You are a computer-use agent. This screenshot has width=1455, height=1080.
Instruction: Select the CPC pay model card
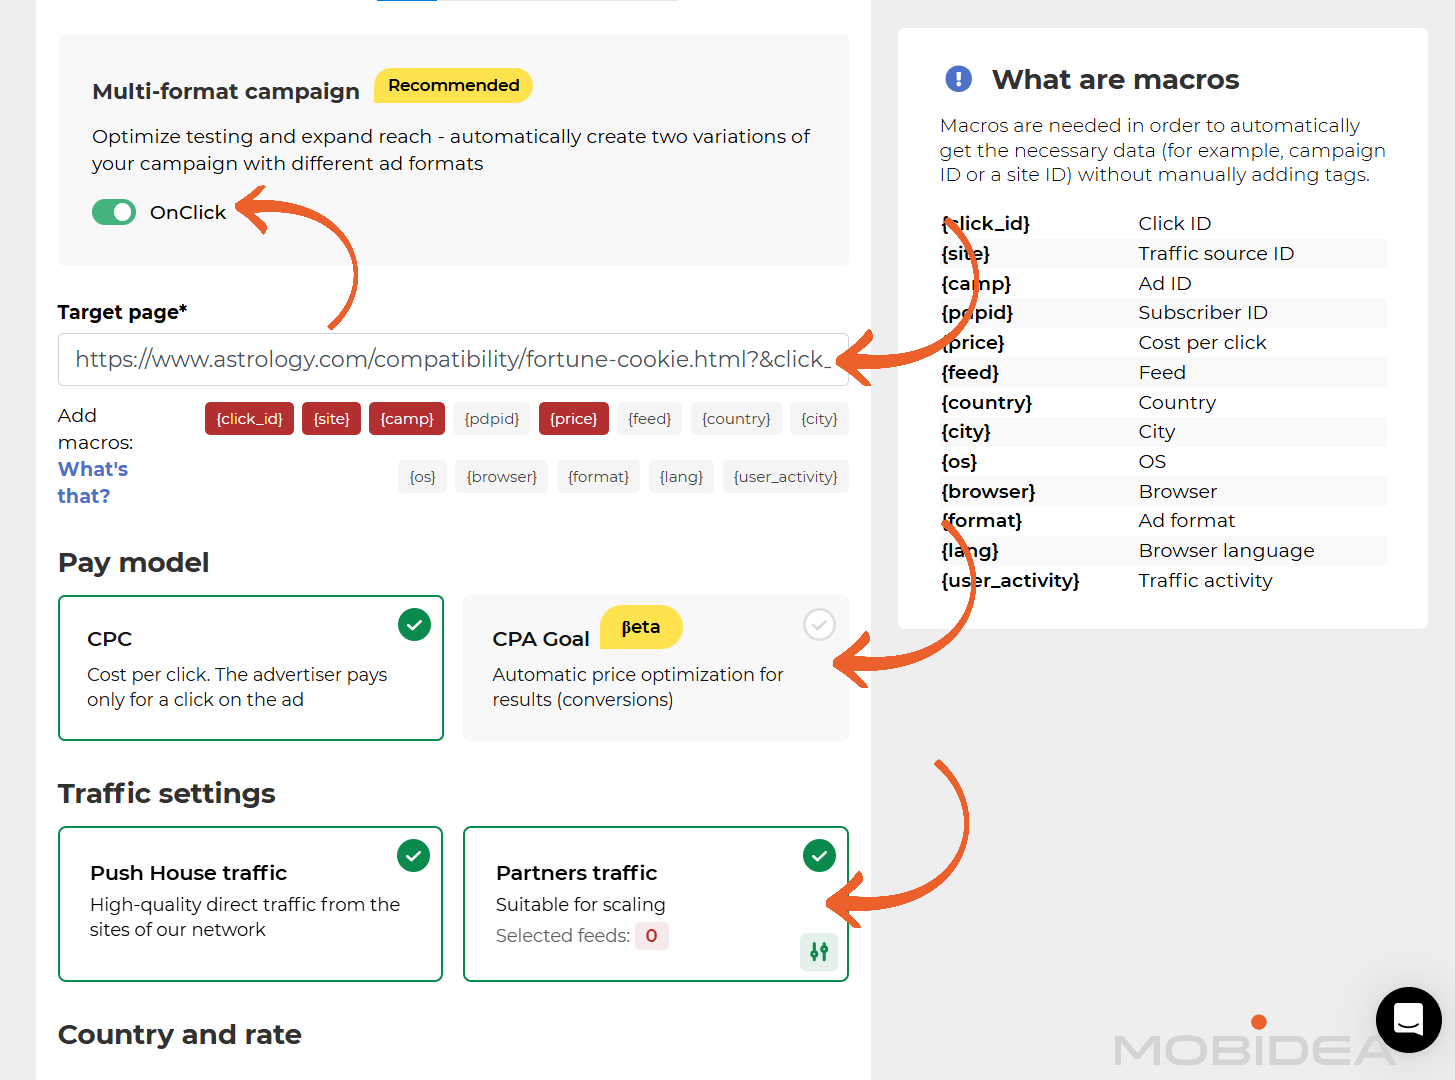point(250,668)
